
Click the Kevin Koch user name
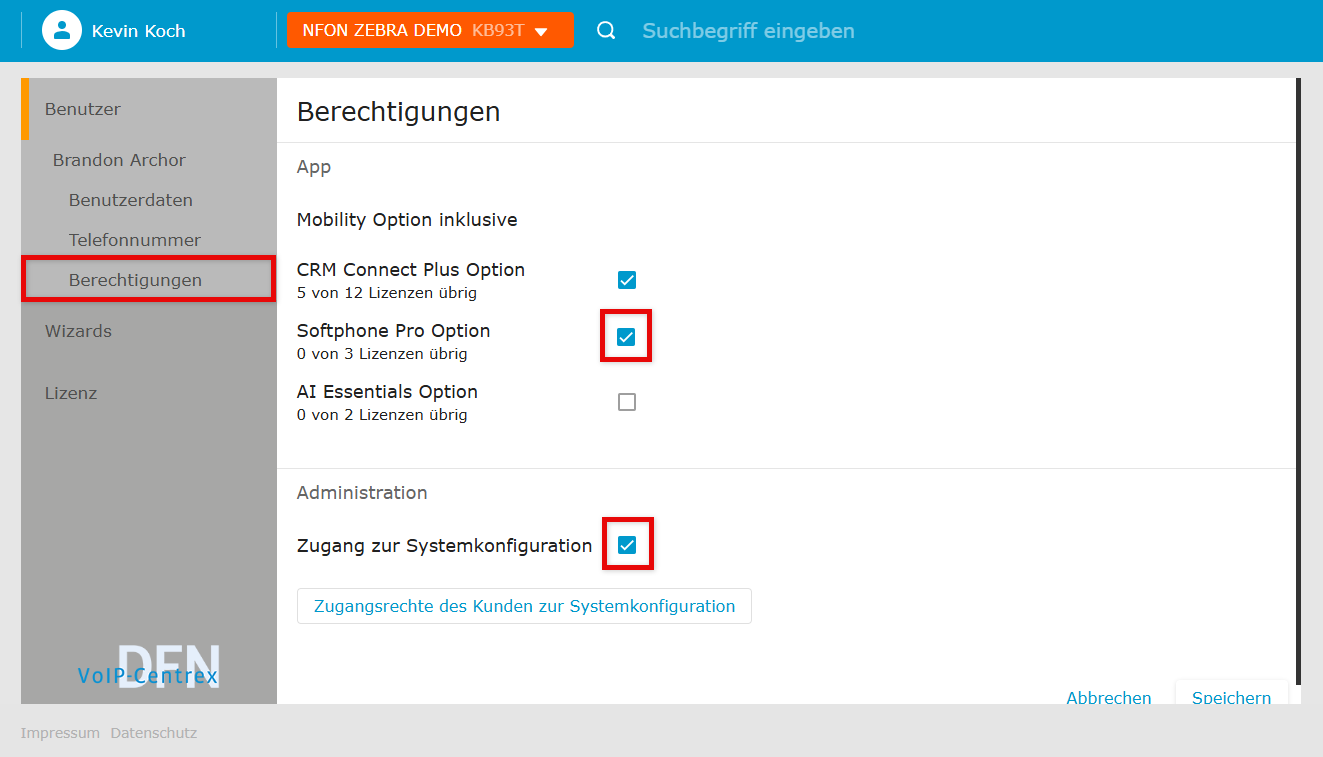(x=138, y=31)
